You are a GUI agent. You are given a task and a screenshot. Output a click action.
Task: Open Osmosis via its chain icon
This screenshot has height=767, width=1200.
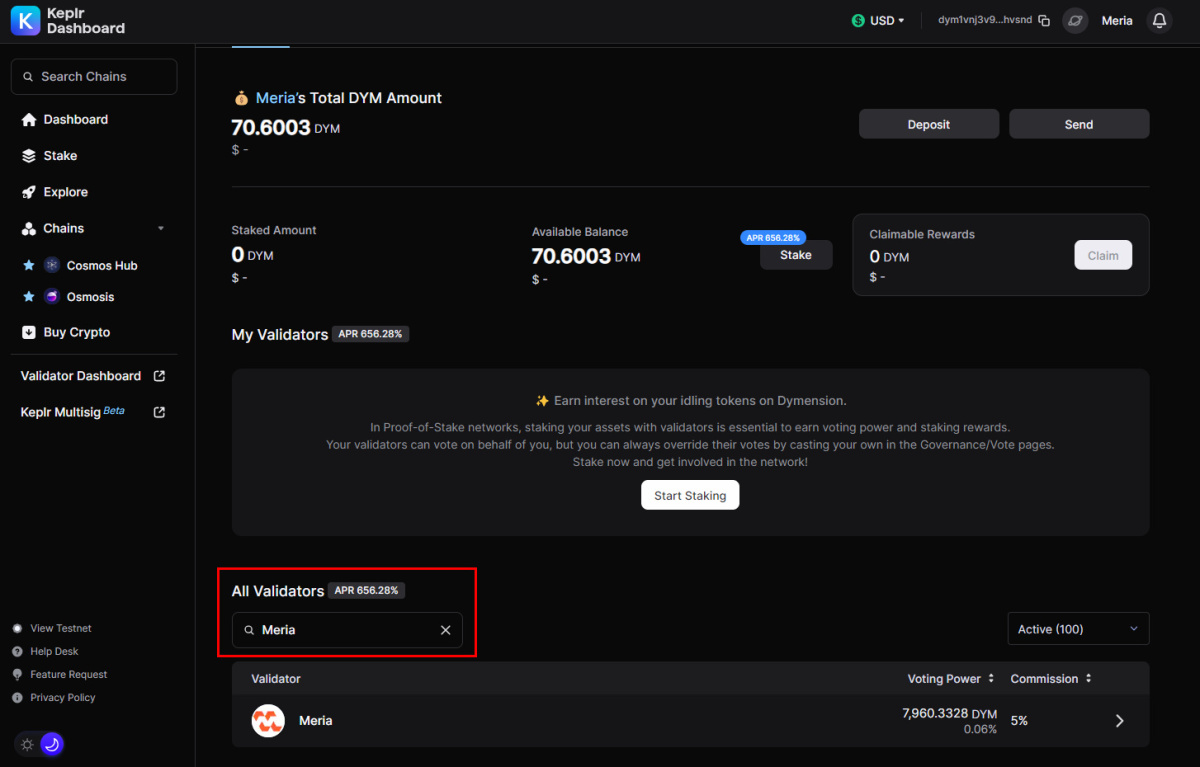(52, 297)
